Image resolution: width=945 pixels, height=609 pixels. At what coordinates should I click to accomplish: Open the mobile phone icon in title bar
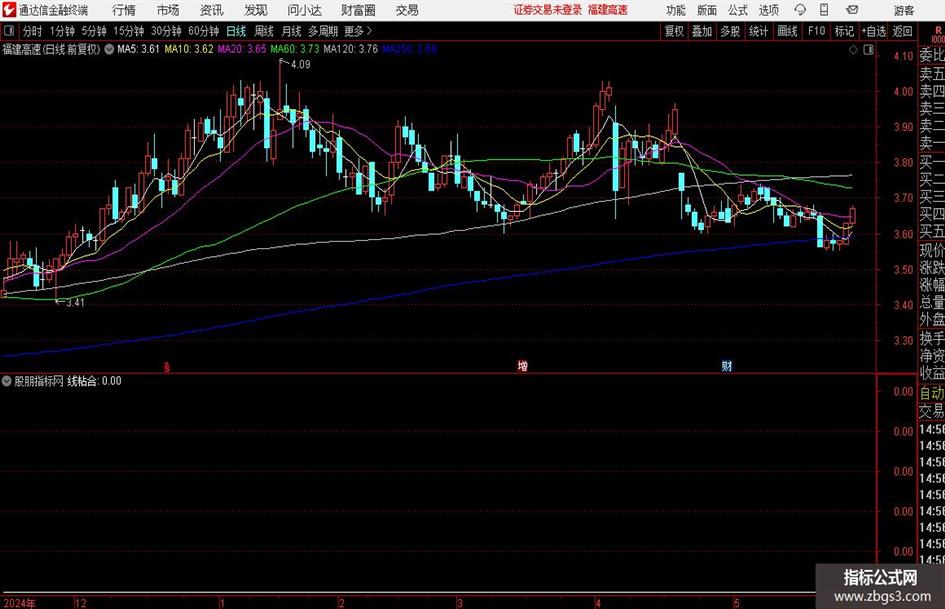[824, 10]
